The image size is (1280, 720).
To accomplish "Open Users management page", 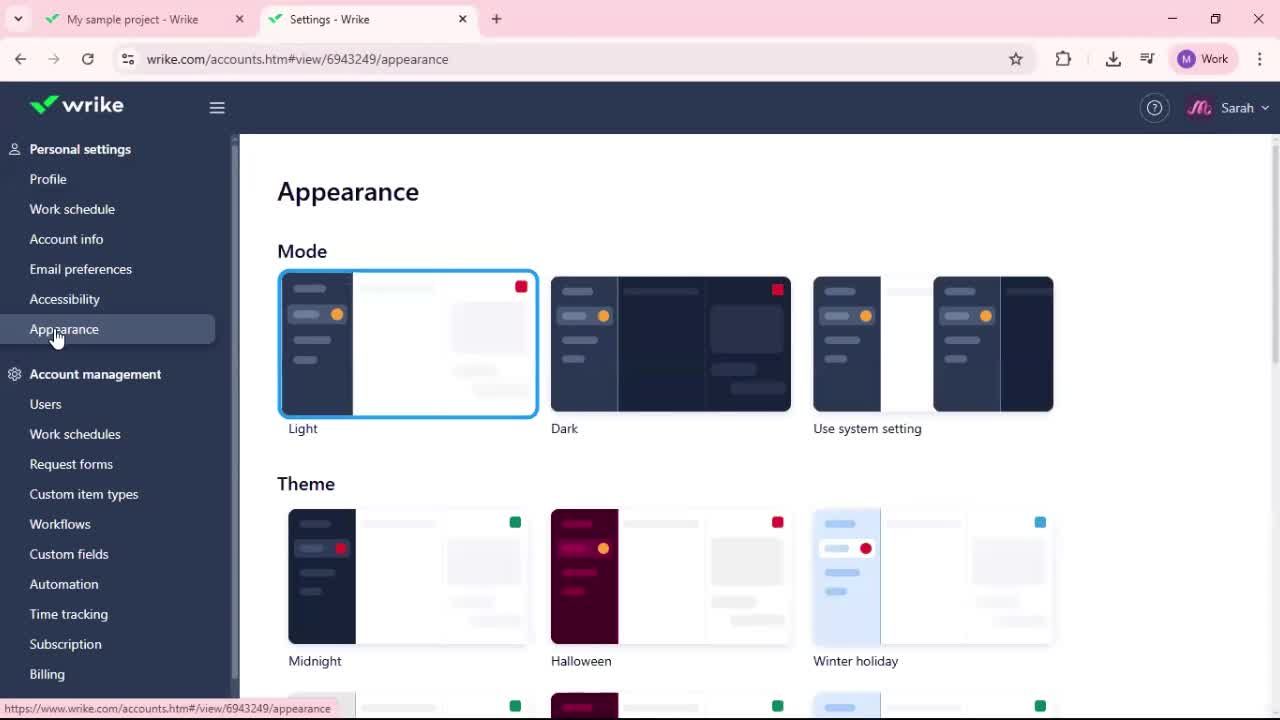I will click(x=45, y=404).
